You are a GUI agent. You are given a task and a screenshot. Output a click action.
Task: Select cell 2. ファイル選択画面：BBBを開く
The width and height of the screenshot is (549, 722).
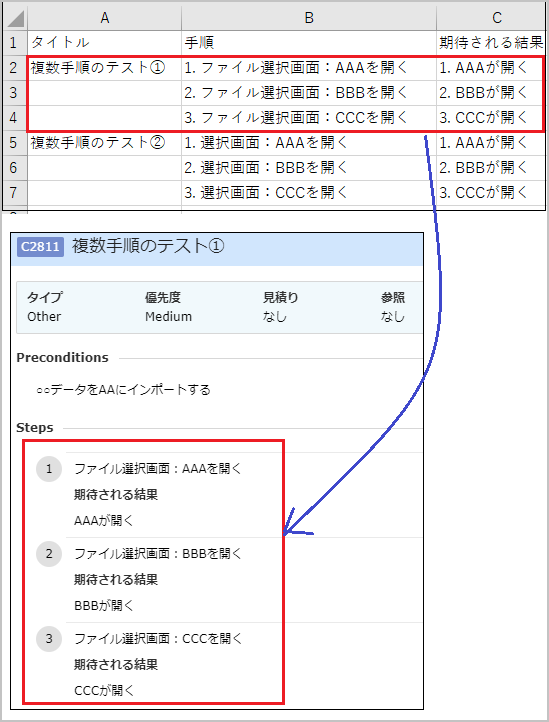click(309, 93)
